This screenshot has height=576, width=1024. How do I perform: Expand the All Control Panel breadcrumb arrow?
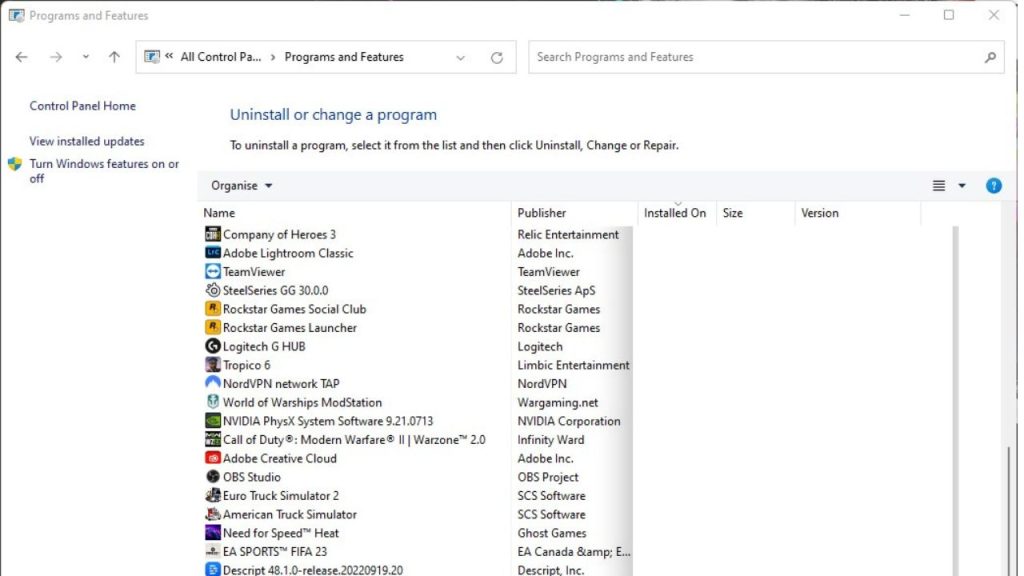point(272,57)
